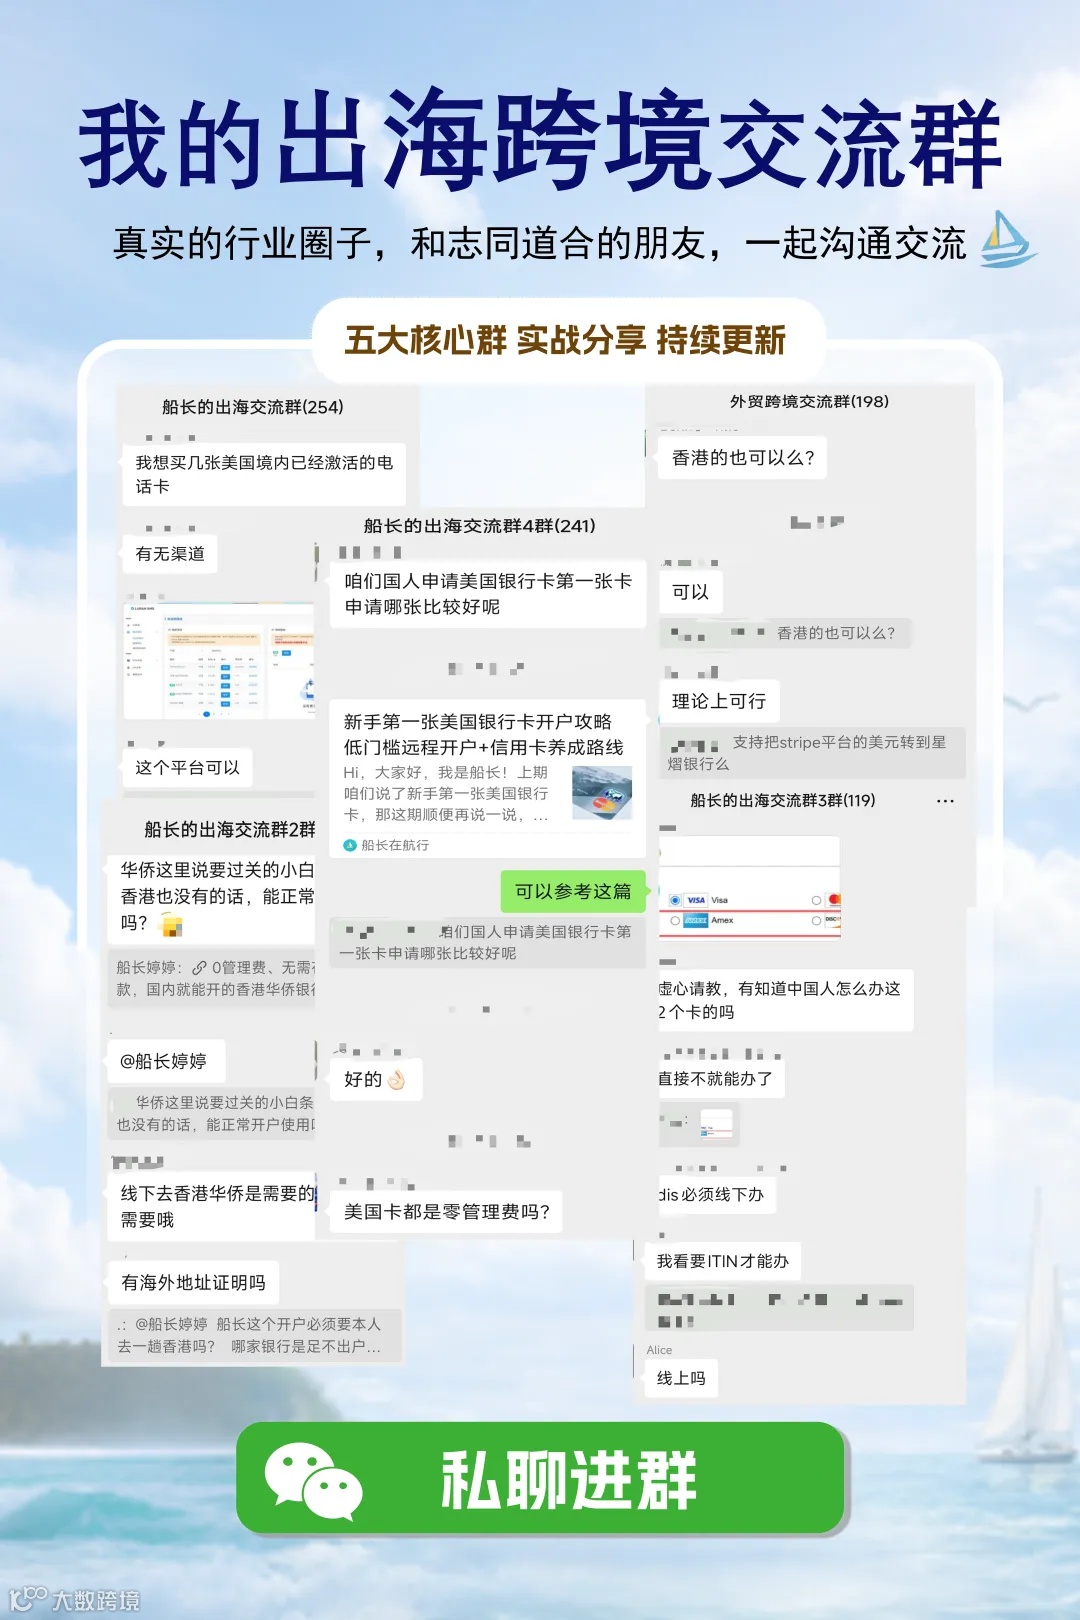
Task: Click the 理论上可行 message bubble
Action: (719, 701)
